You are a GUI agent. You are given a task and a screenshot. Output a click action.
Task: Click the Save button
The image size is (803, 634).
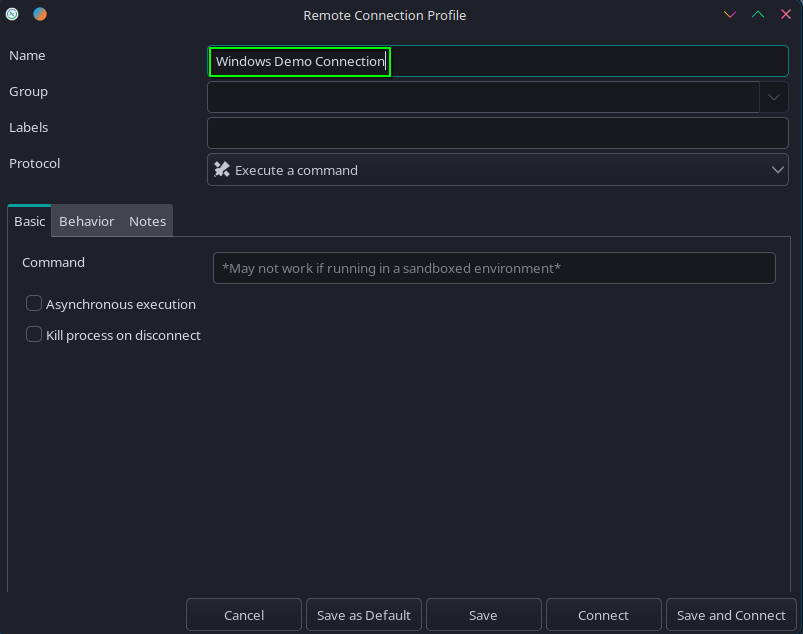pyautogui.click(x=483, y=615)
